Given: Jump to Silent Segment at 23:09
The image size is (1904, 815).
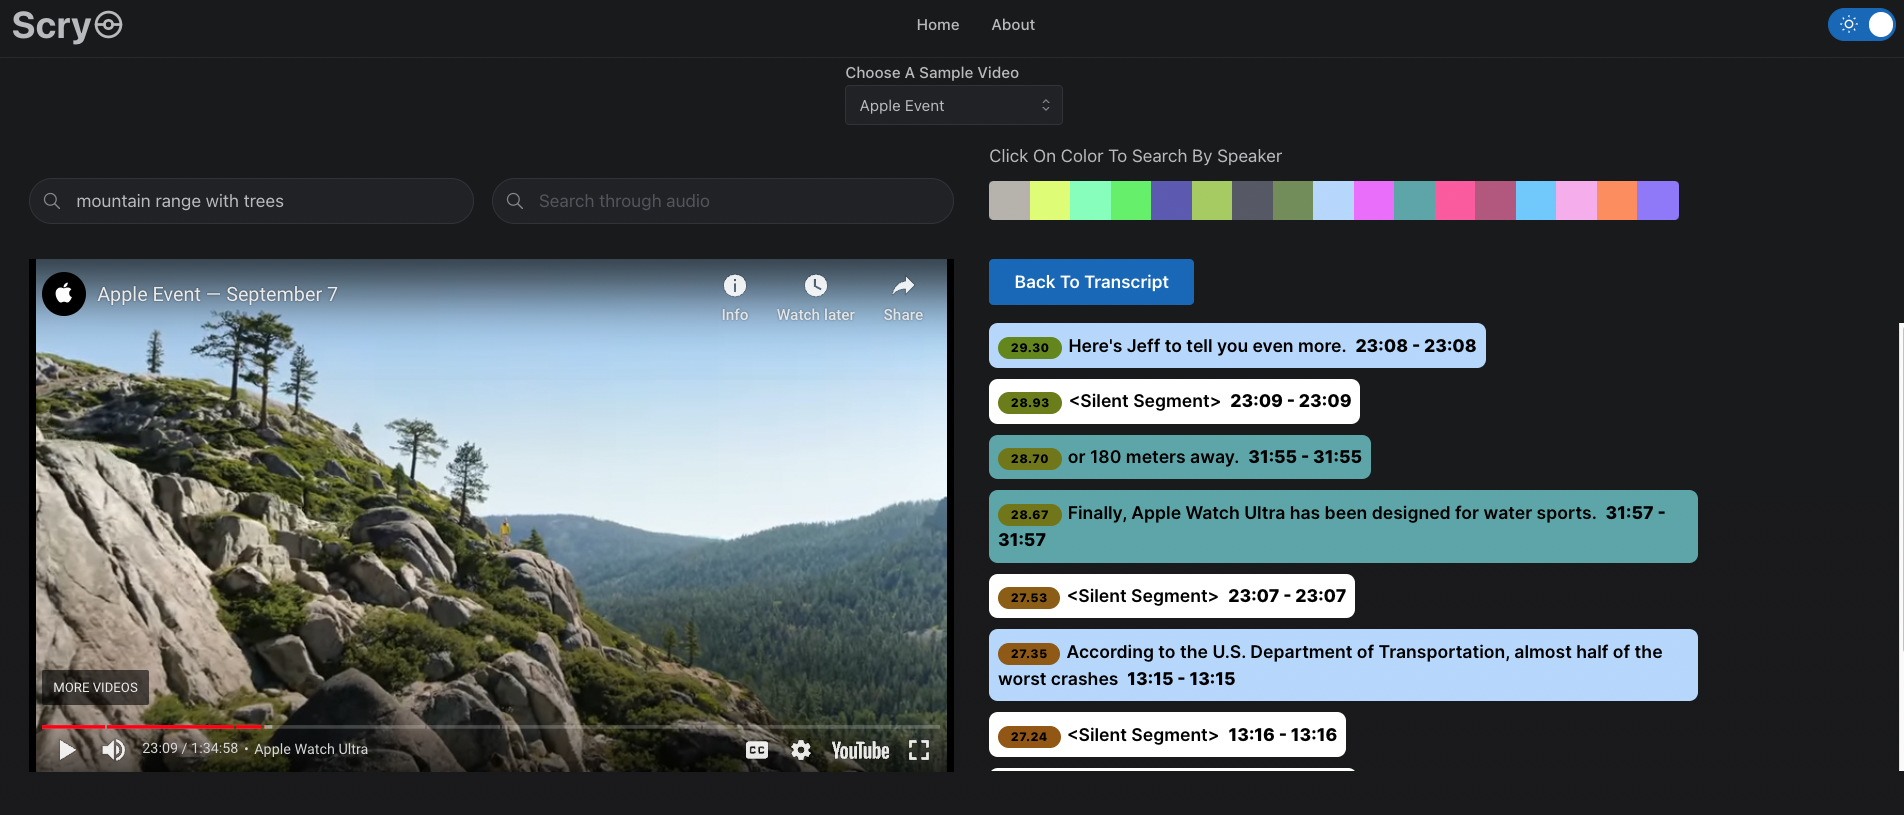Looking at the screenshot, I should tap(1174, 401).
